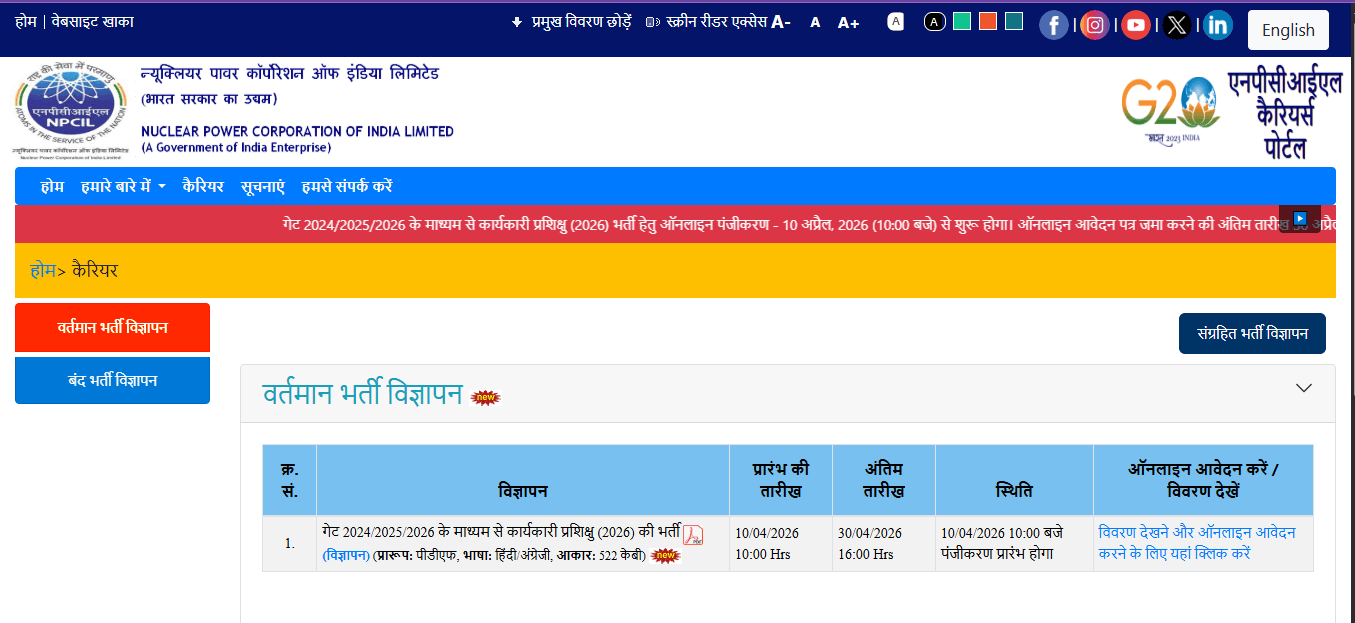Viewport: 1355px width, 623px height.
Task: Click the online application link in the table
Action: click(1196, 544)
